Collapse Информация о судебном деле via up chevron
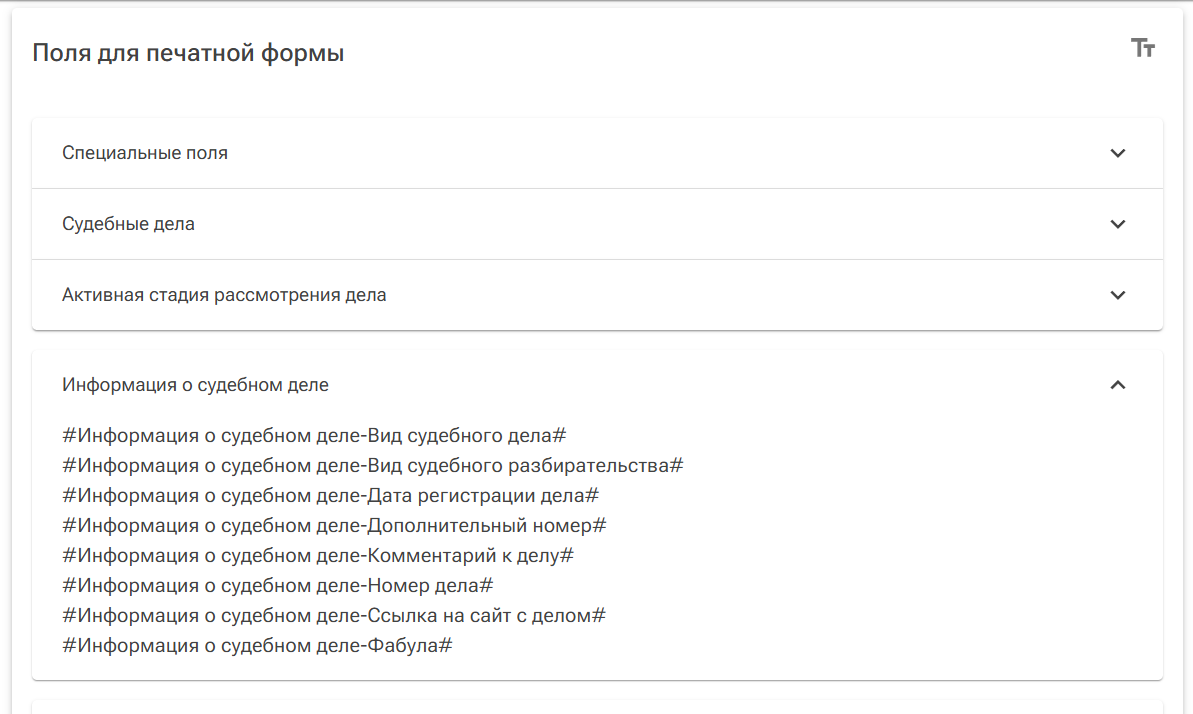This screenshot has width=1193, height=714. (x=1118, y=385)
